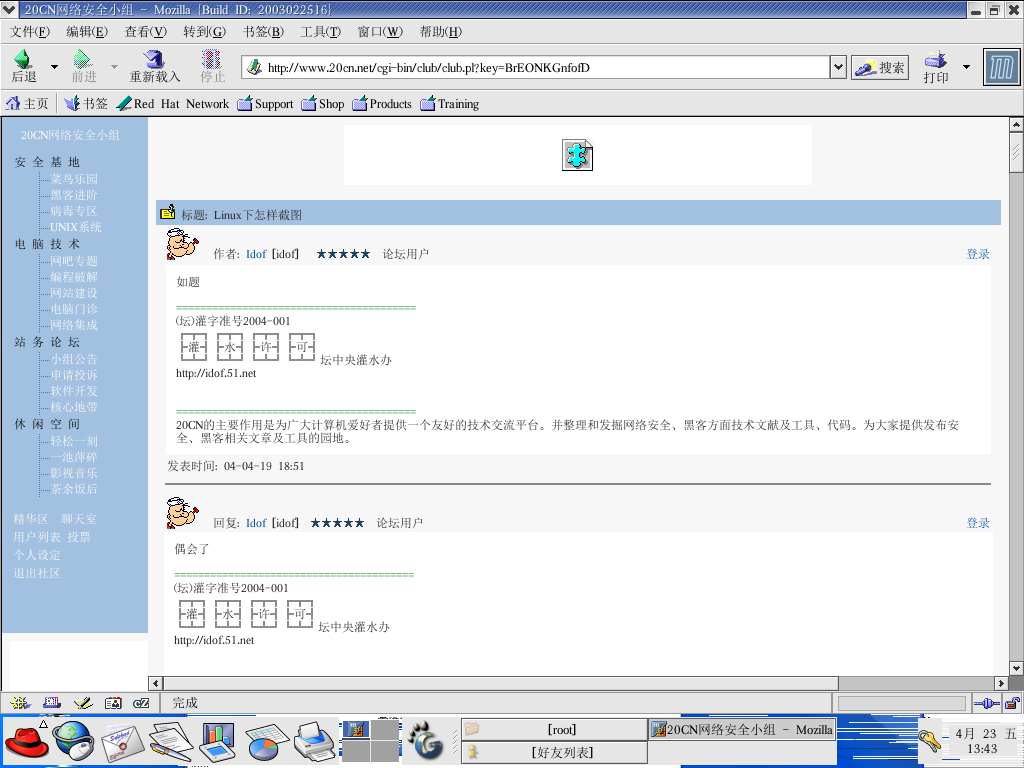
Task: Click the 停止 stop icon
Action: [212, 59]
